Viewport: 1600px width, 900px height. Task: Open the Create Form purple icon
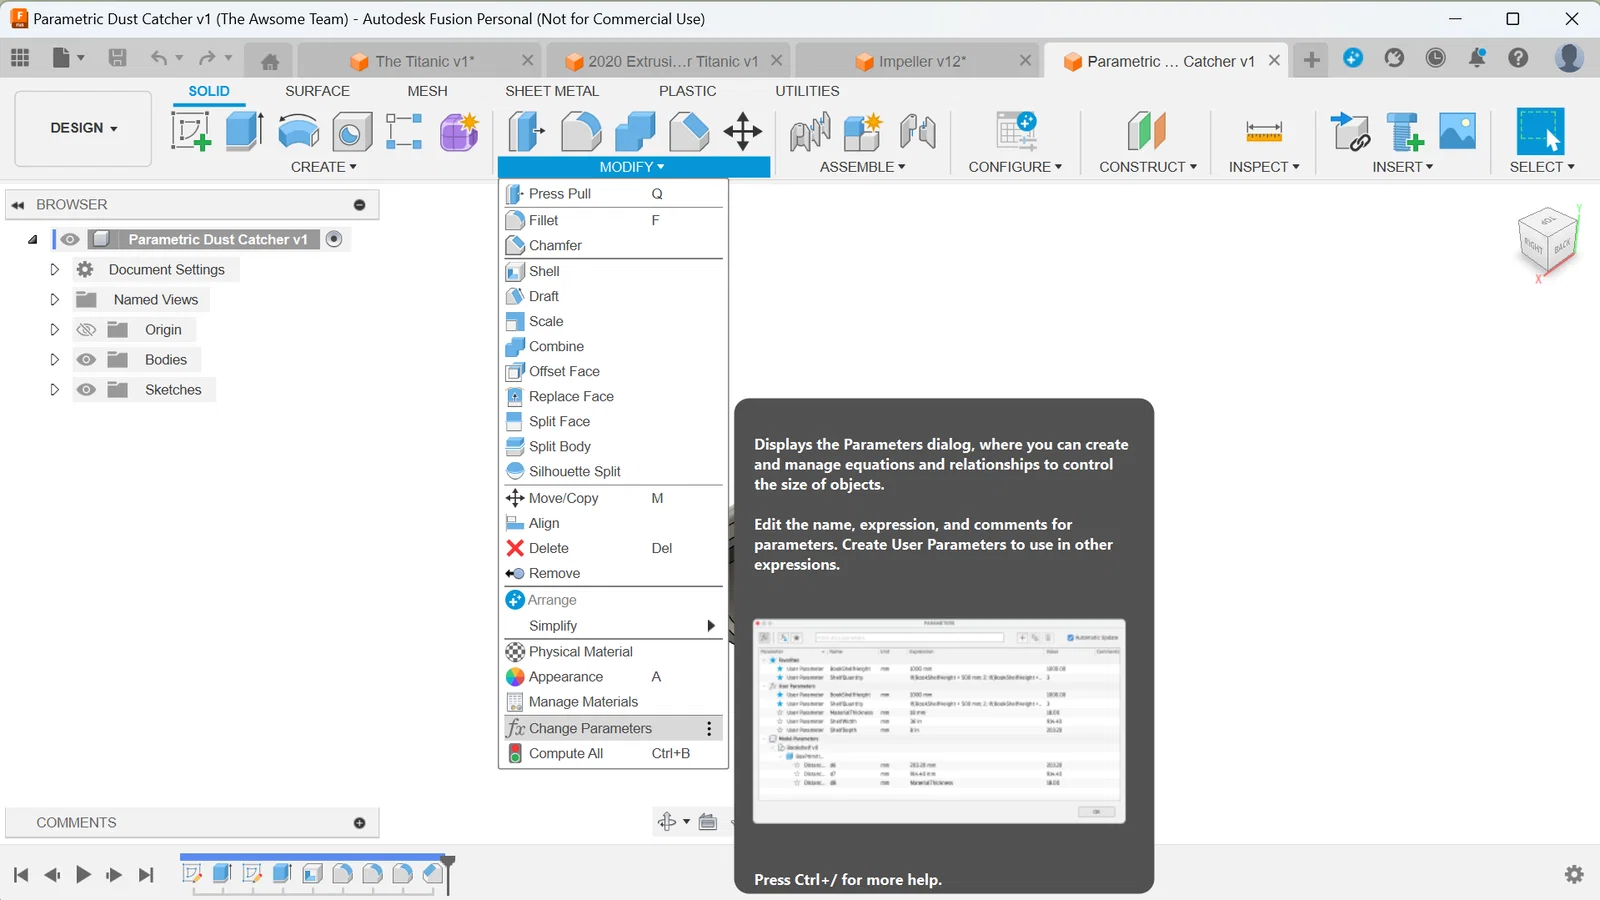click(x=460, y=131)
